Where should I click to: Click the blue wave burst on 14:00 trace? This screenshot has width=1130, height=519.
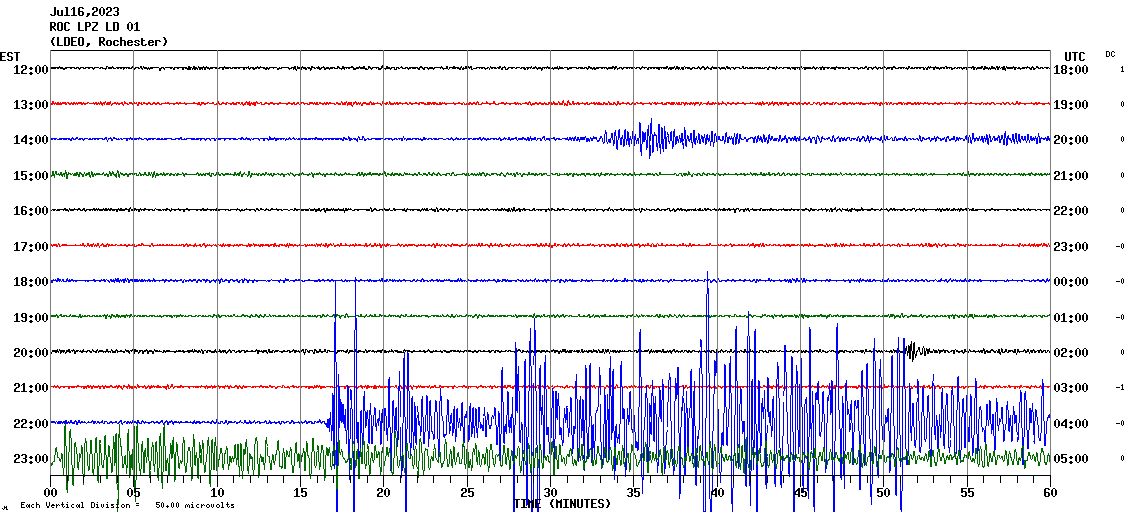tap(650, 138)
